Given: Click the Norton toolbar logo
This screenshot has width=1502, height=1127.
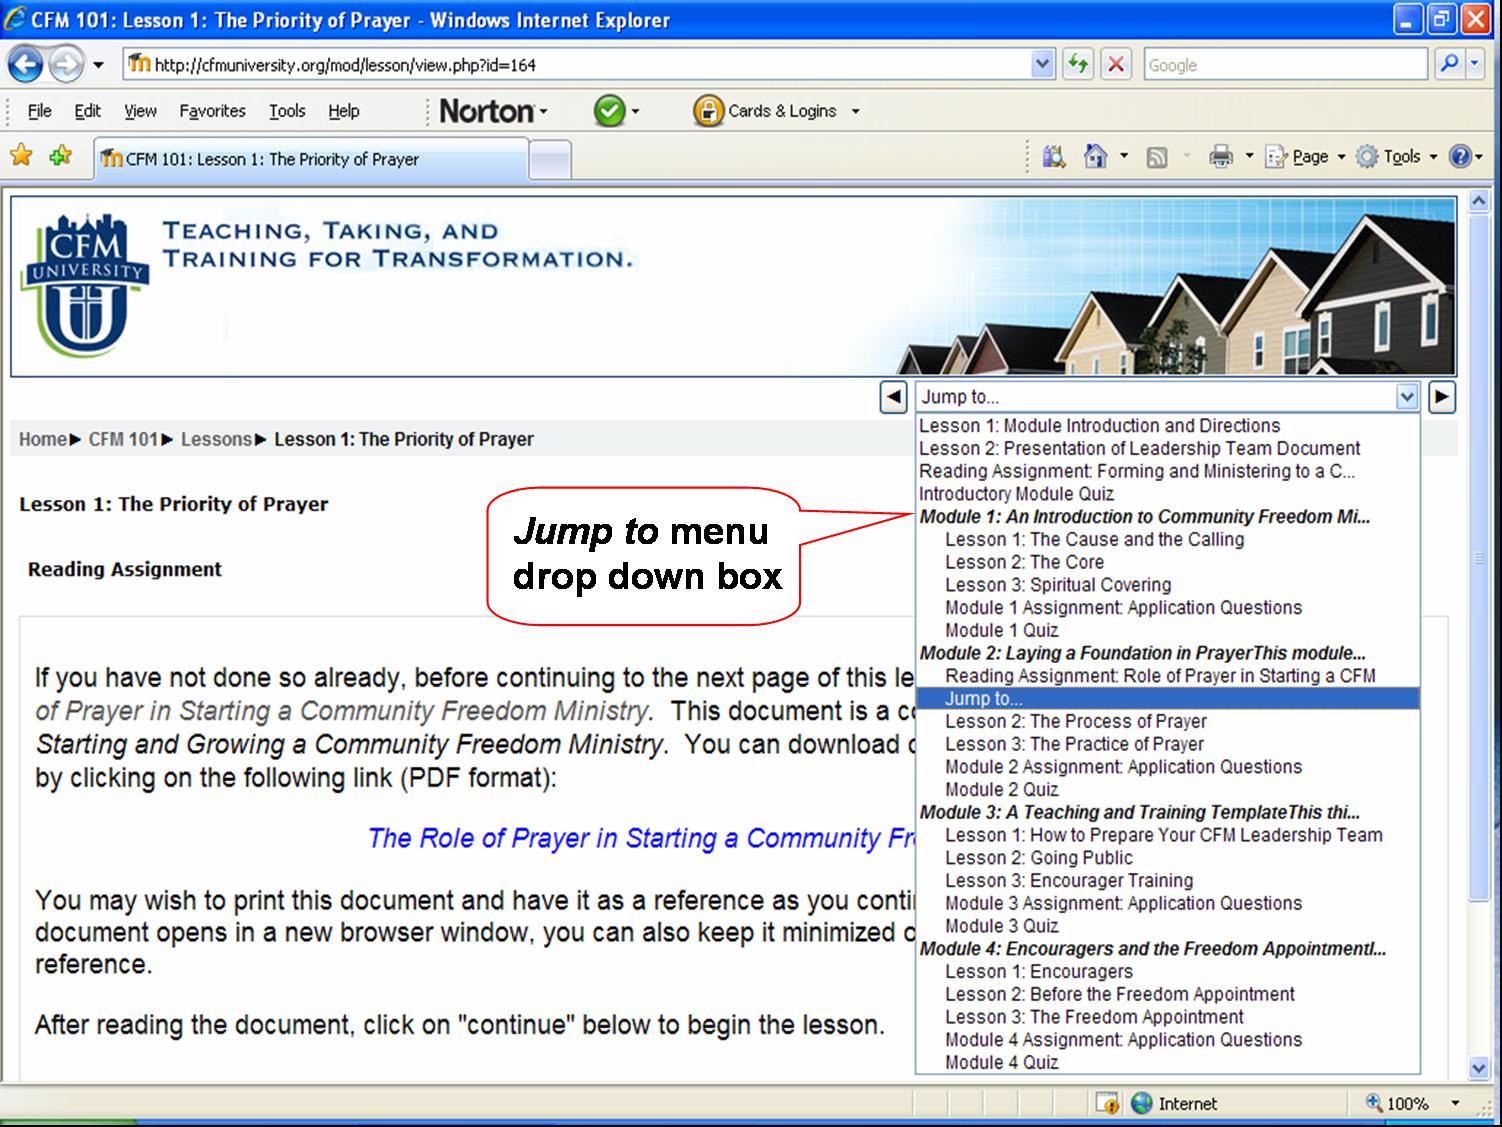Looking at the screenshot, I should click(x=487, y=111).
